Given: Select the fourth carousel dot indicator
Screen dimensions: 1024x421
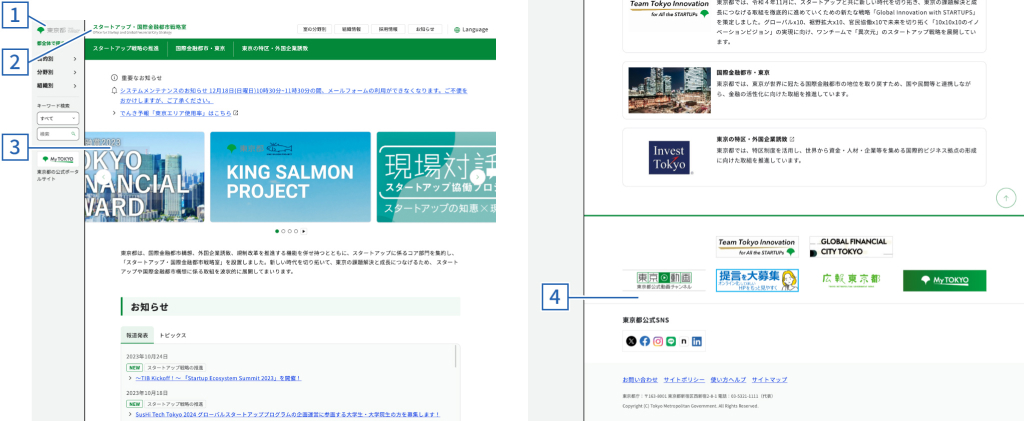Looking at the screenshot, I should (296, 231).
